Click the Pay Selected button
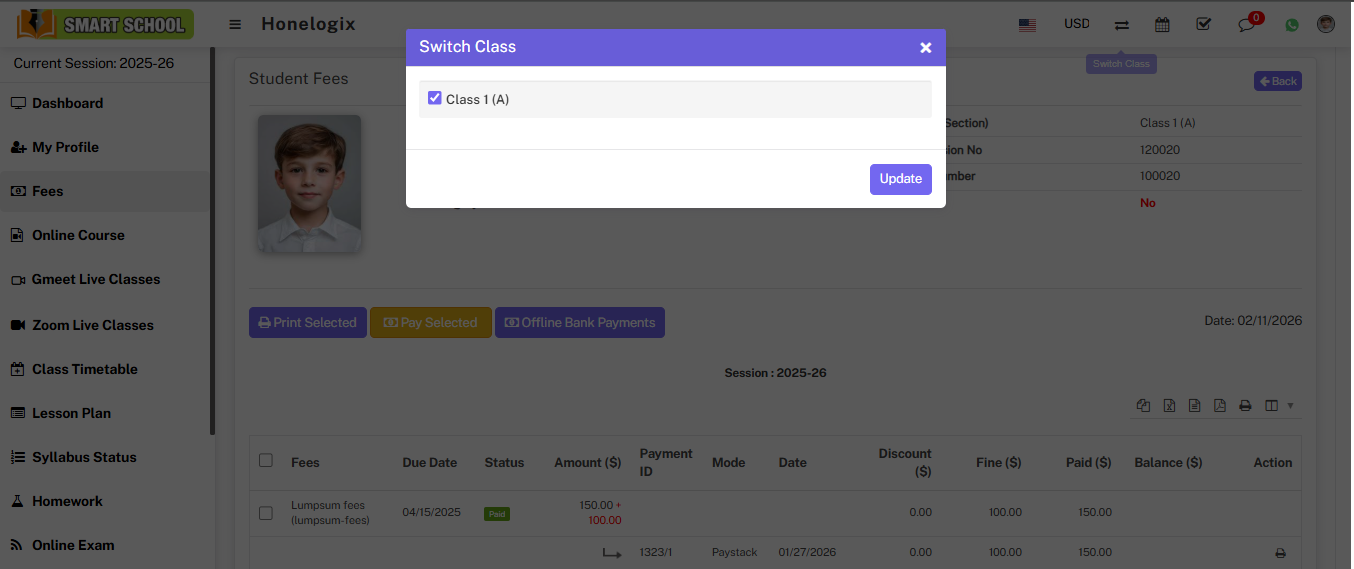 (431, 322)
